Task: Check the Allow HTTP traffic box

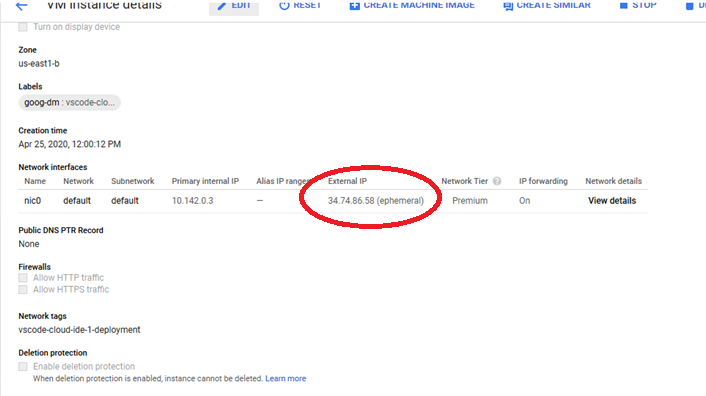Action: tap(23, 278)
